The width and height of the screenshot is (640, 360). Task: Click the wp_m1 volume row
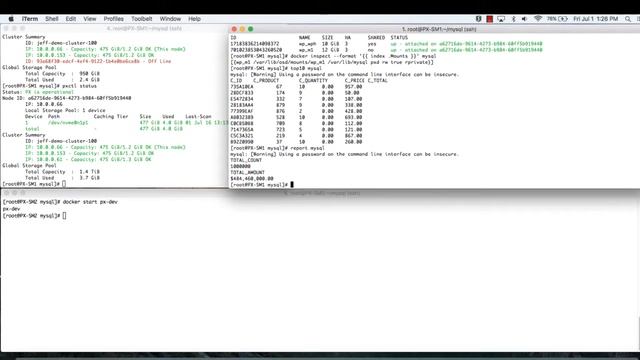click(x=386, y=50)
